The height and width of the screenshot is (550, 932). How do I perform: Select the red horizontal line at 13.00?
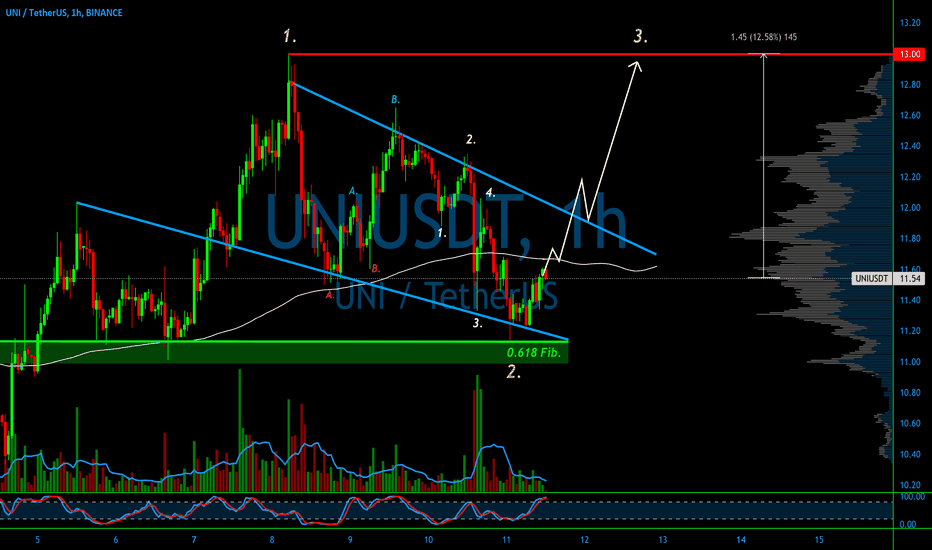pos(590,54)
